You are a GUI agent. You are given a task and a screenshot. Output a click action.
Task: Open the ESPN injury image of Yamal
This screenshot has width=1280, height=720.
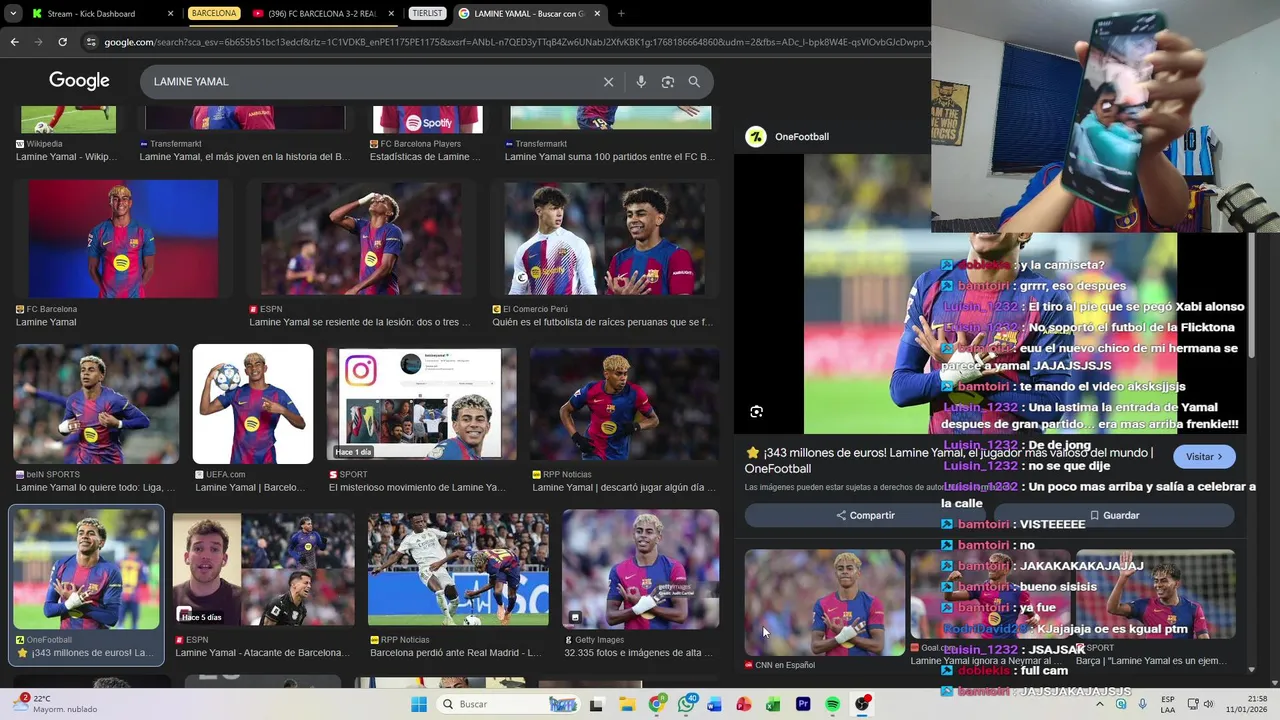[x=361, y=239]
